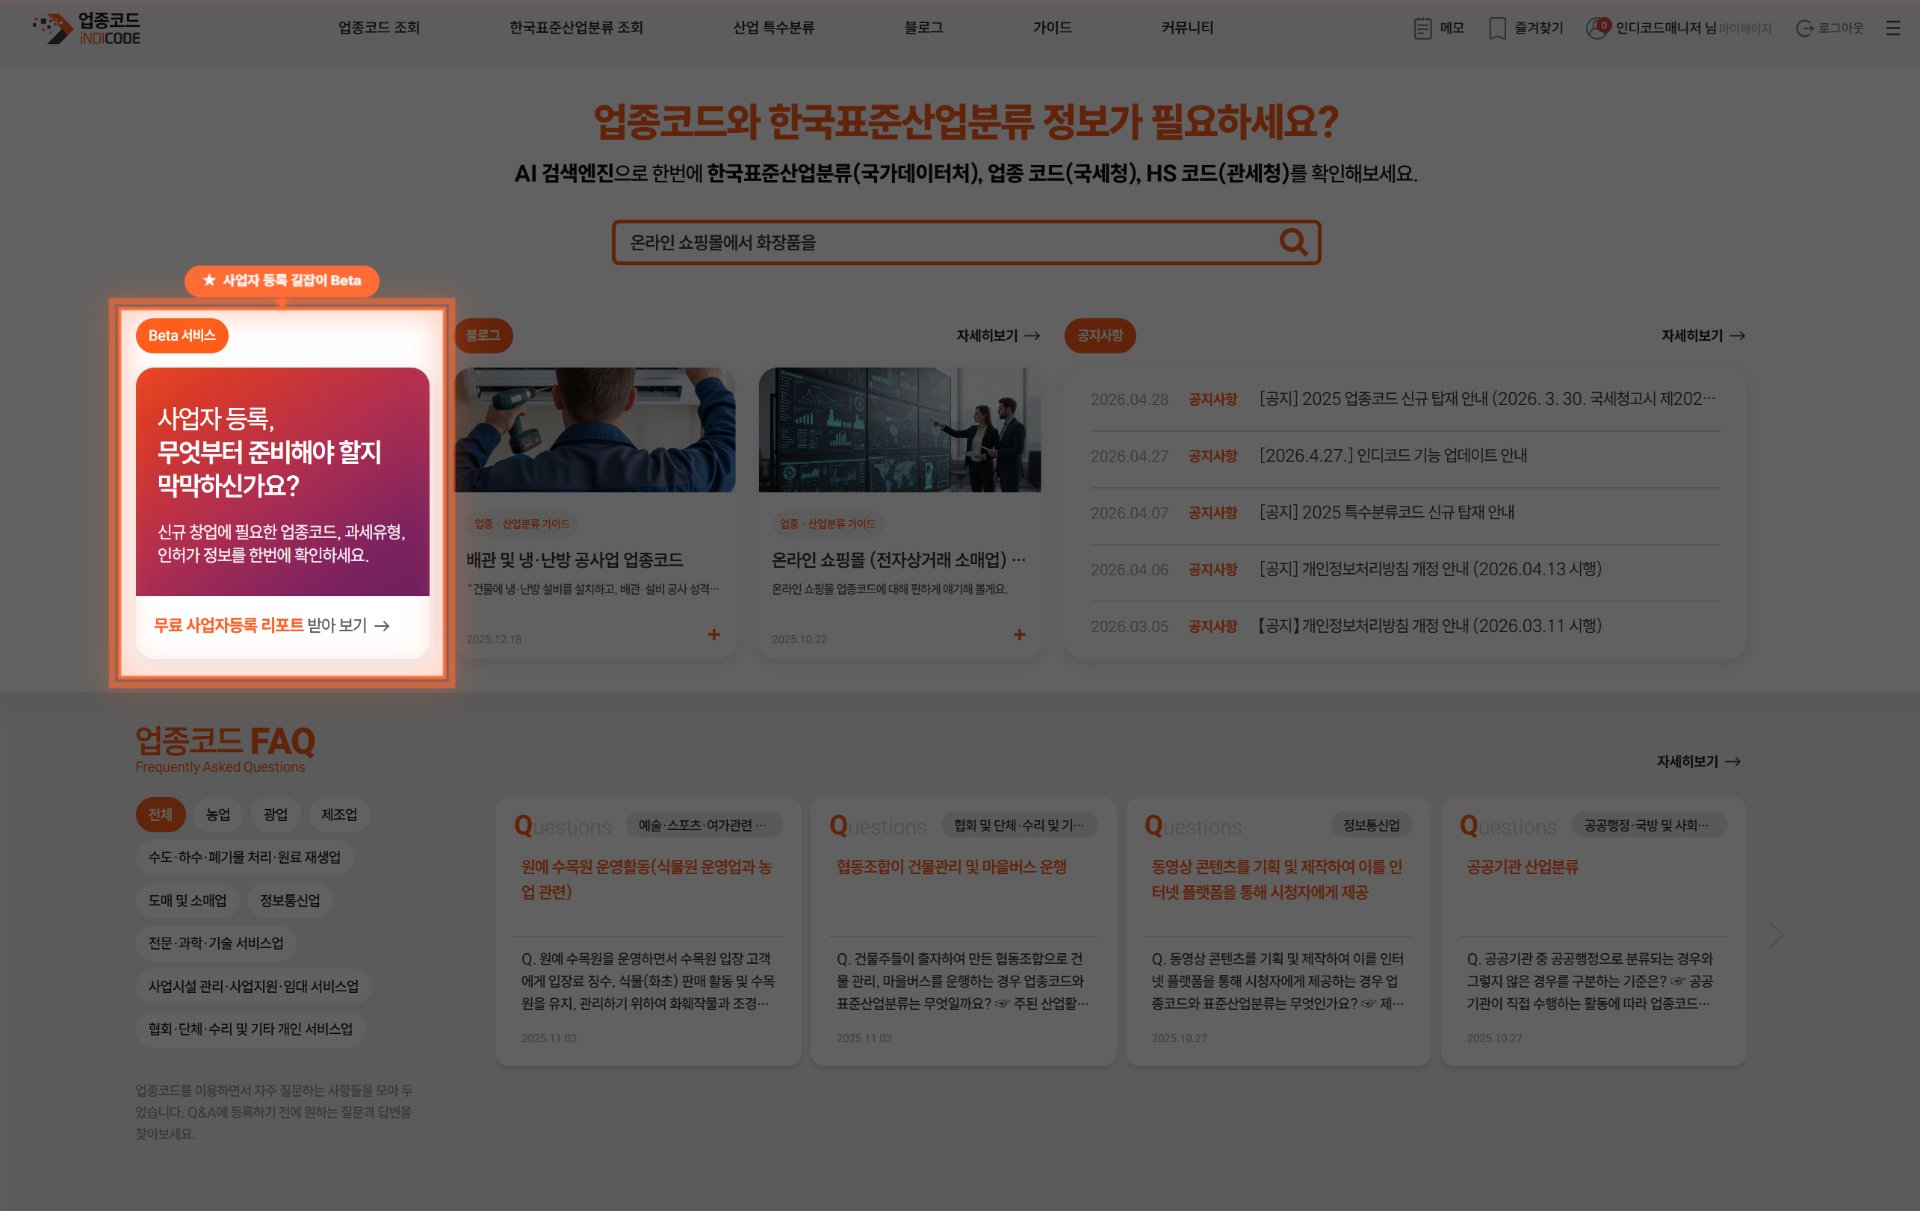
Task: Click the search magnifier icon
Action: tap(1292, 242)
